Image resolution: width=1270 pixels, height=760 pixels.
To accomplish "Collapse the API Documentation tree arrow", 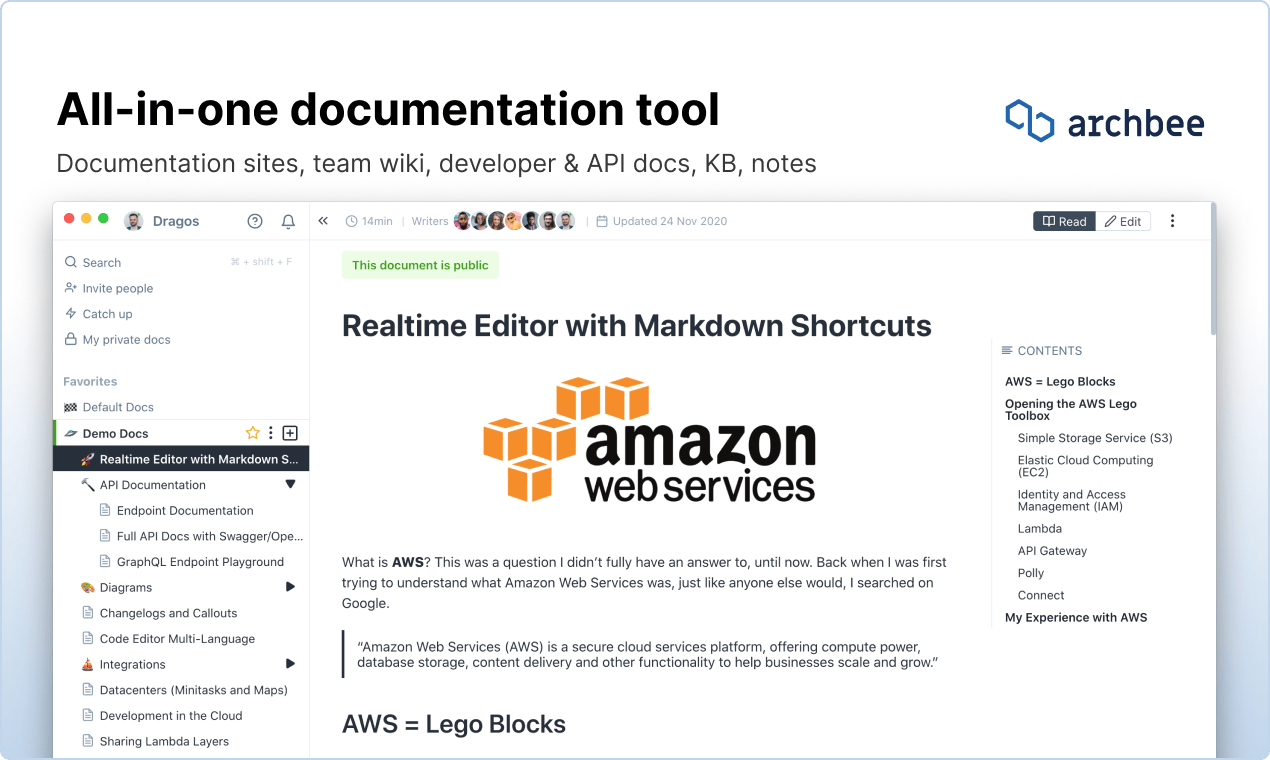I will coord(291,485).
